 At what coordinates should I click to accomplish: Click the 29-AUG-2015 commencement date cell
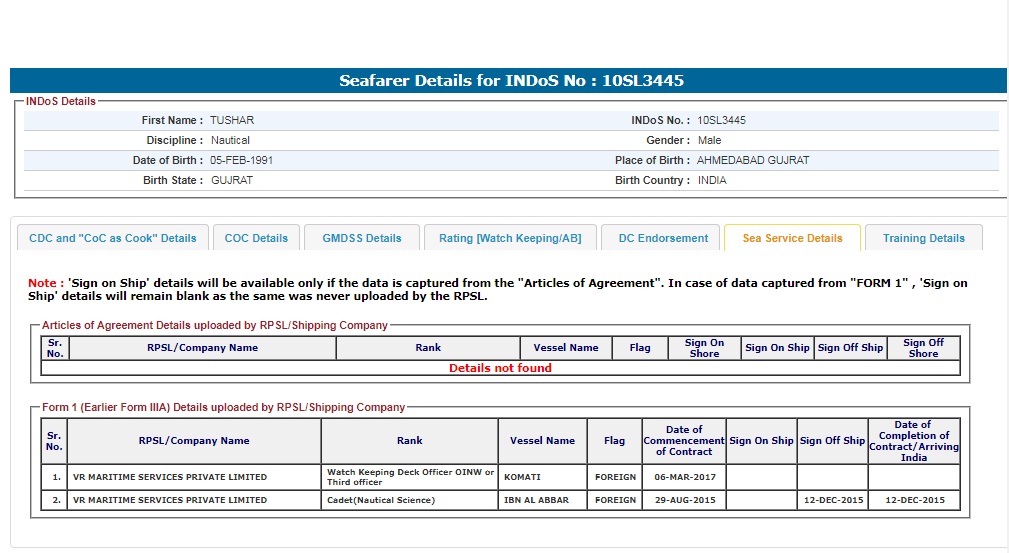[x=683, y=500]
